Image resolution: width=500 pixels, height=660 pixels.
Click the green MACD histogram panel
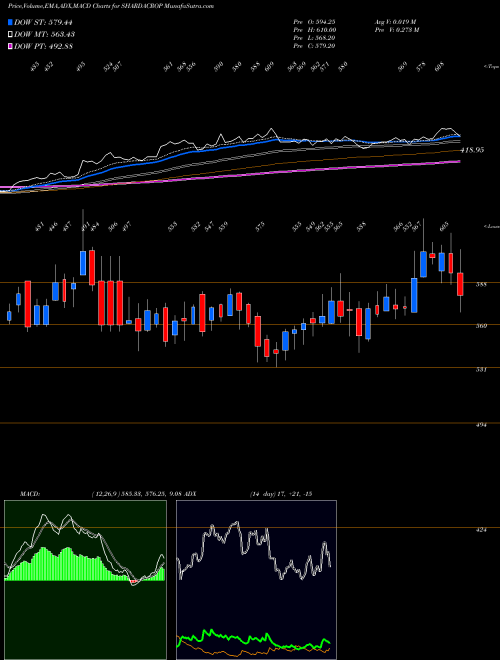point(85,580)
